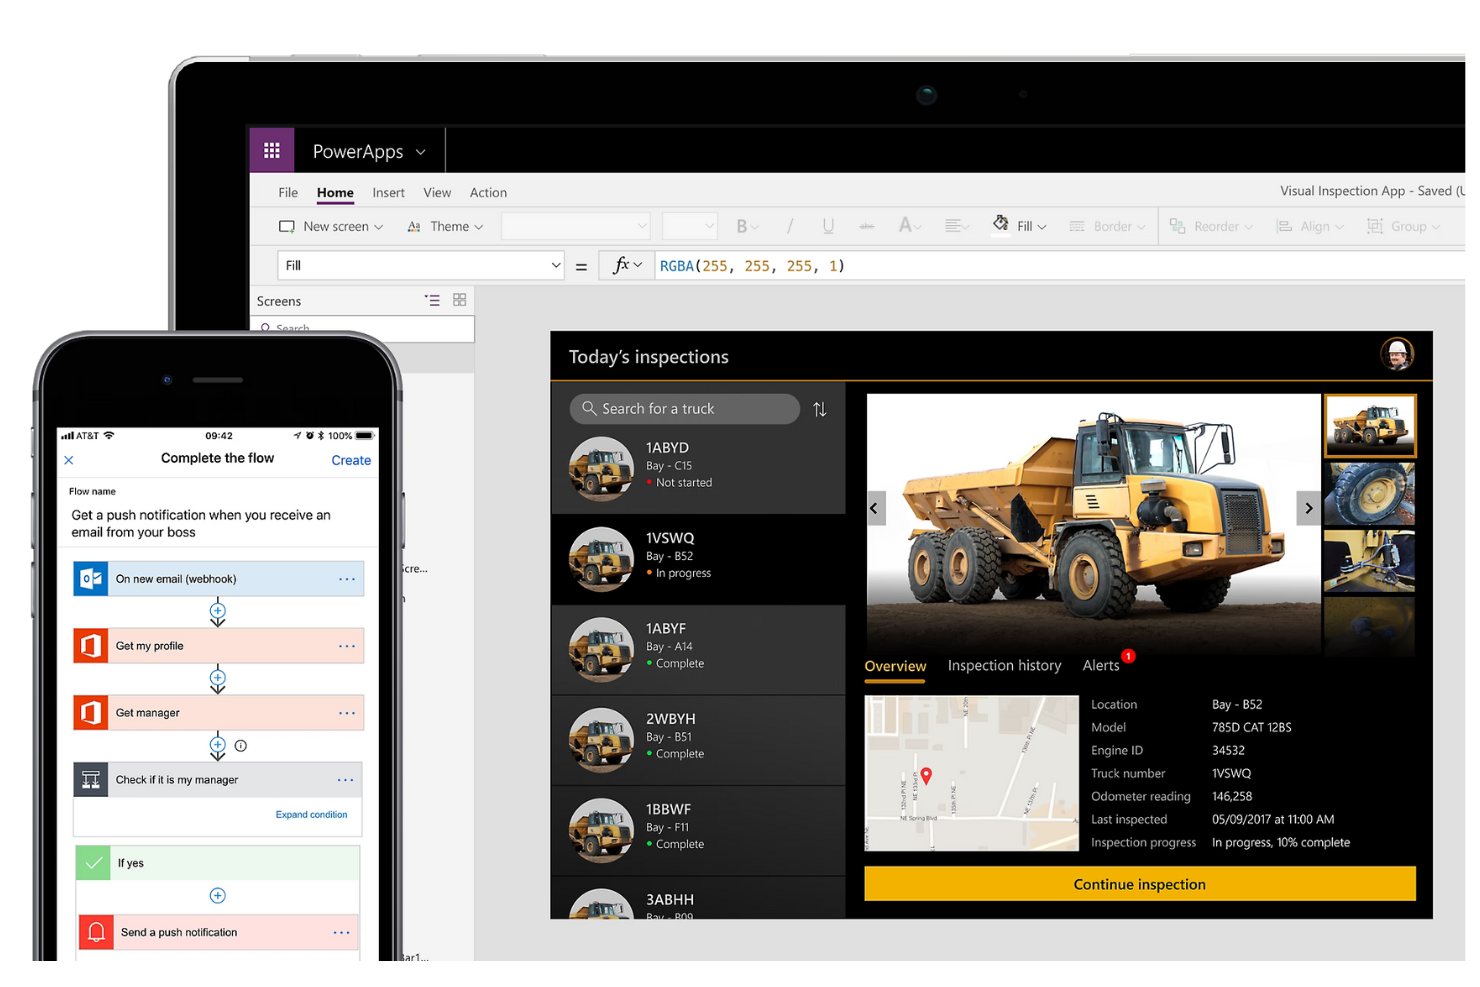Open options for Get my profile step
The height and width of the screenshot is (987, 1480).
[x=347, y=646]
